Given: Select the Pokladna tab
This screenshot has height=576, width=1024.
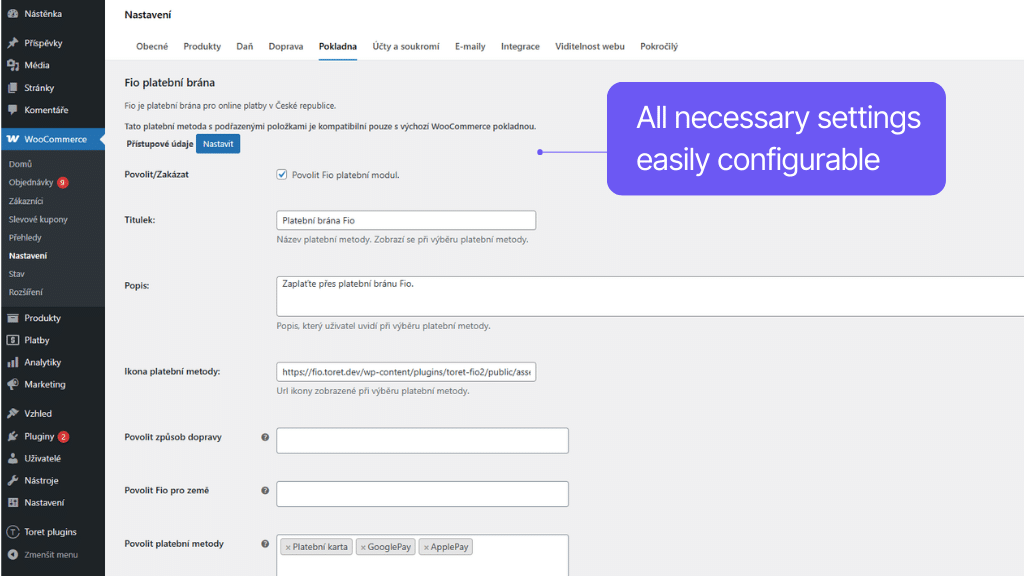Looking at the screenshot, I should [338, 46].
